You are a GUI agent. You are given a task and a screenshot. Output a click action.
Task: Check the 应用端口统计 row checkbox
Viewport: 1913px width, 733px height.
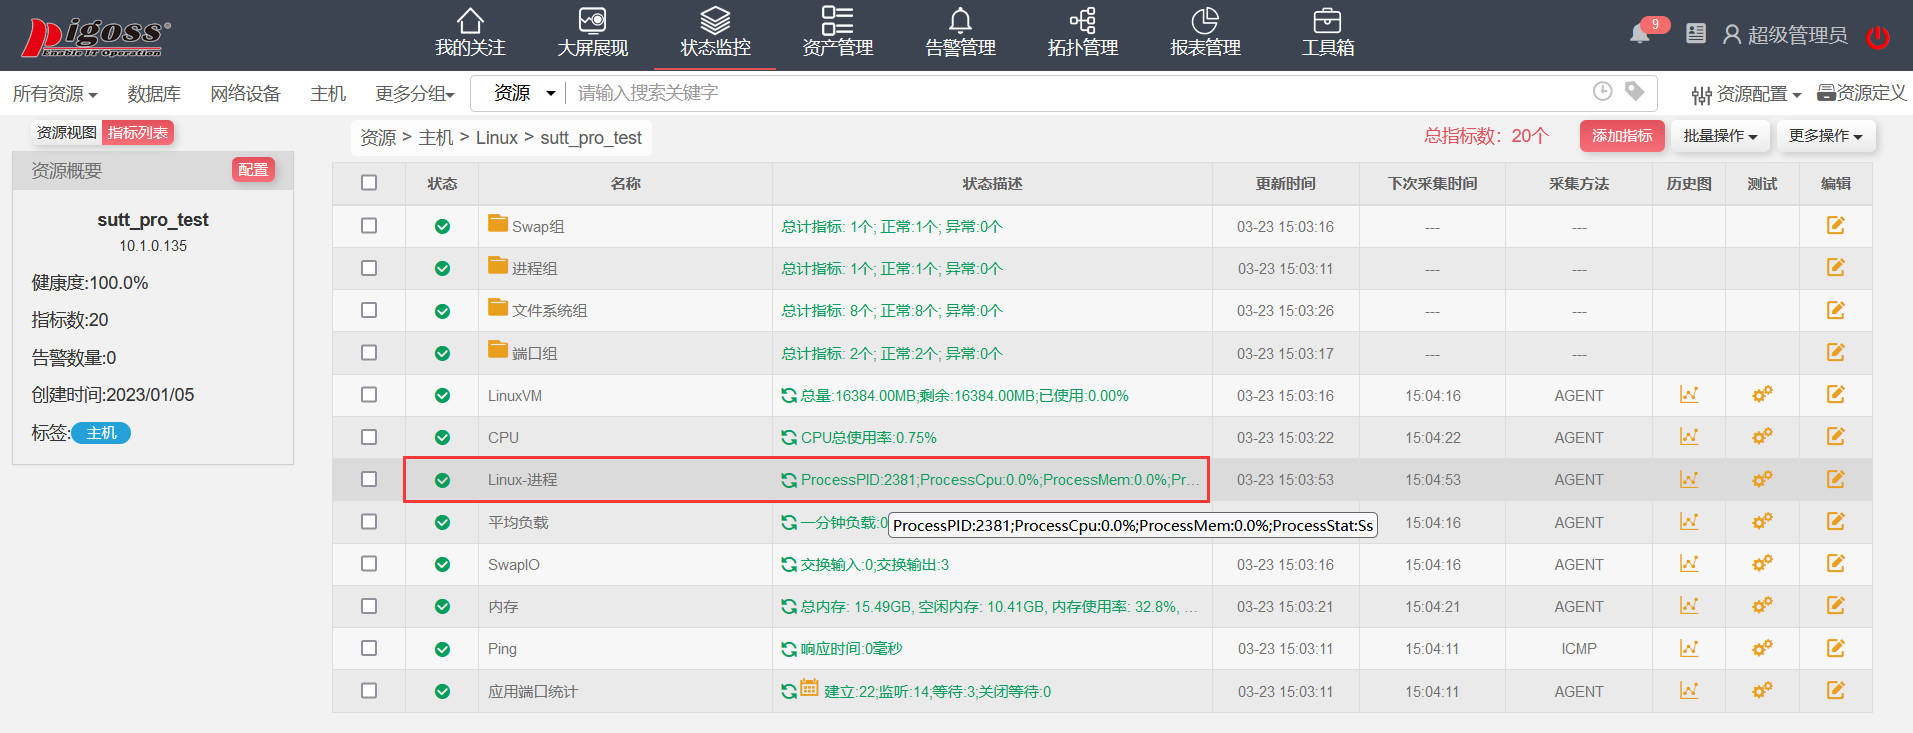(x=369, y=691)
